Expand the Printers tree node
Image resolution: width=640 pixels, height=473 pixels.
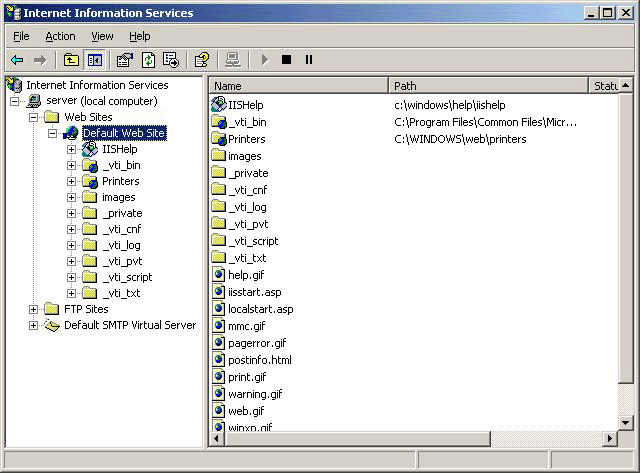(x=71, y=181)
